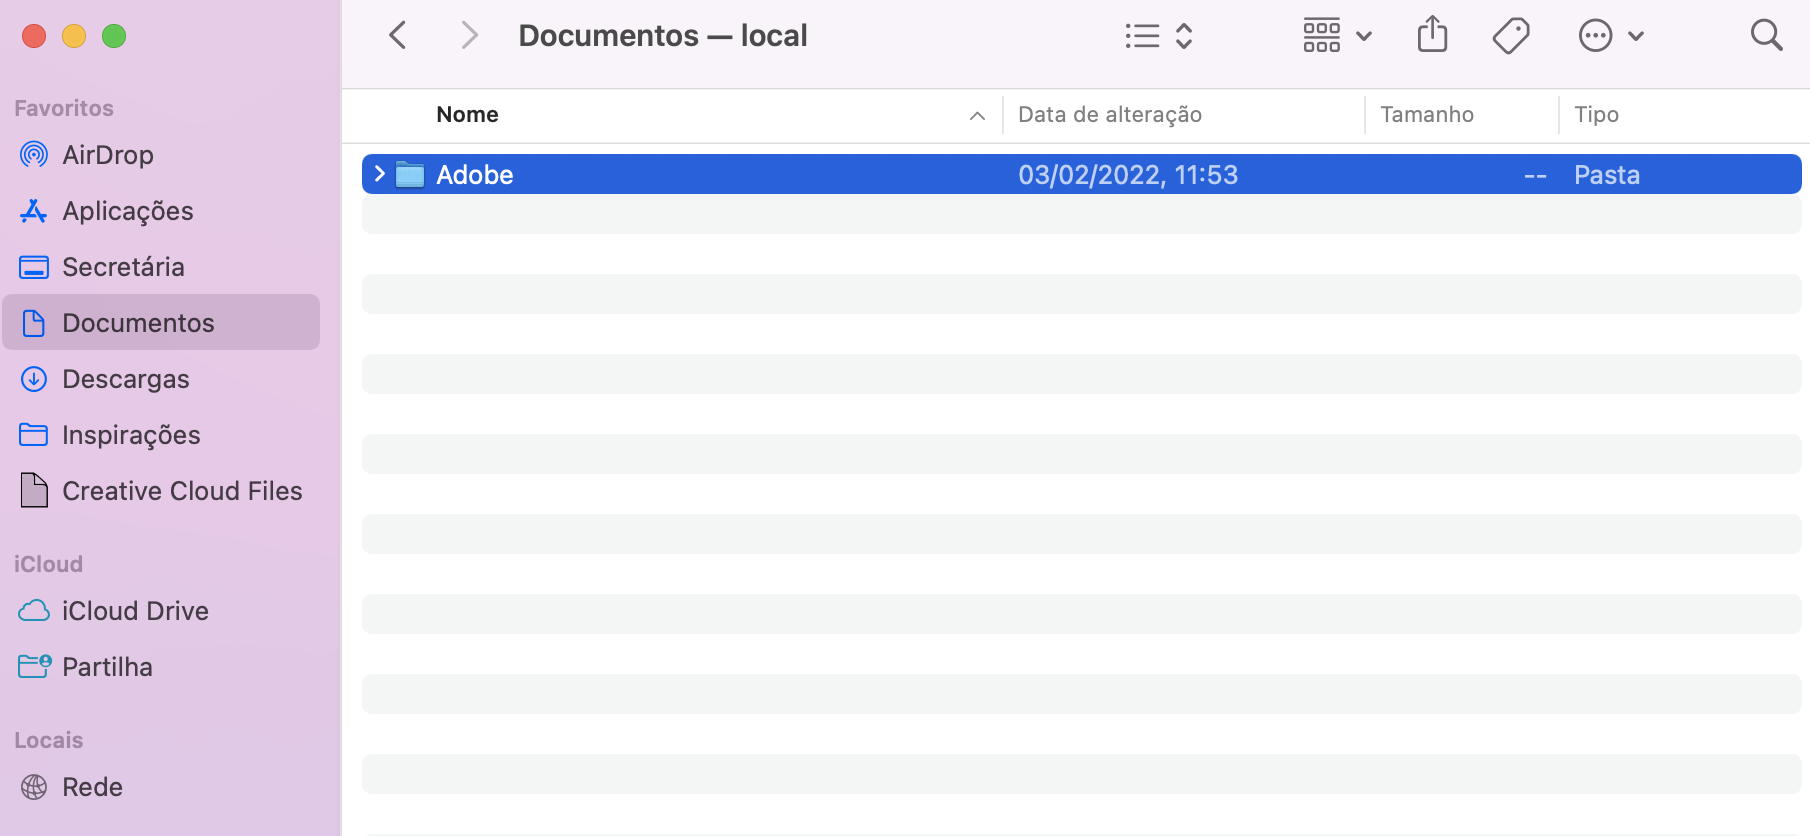
Task: Click the Aplicações sidebar icon
Action: coord(34,211)
